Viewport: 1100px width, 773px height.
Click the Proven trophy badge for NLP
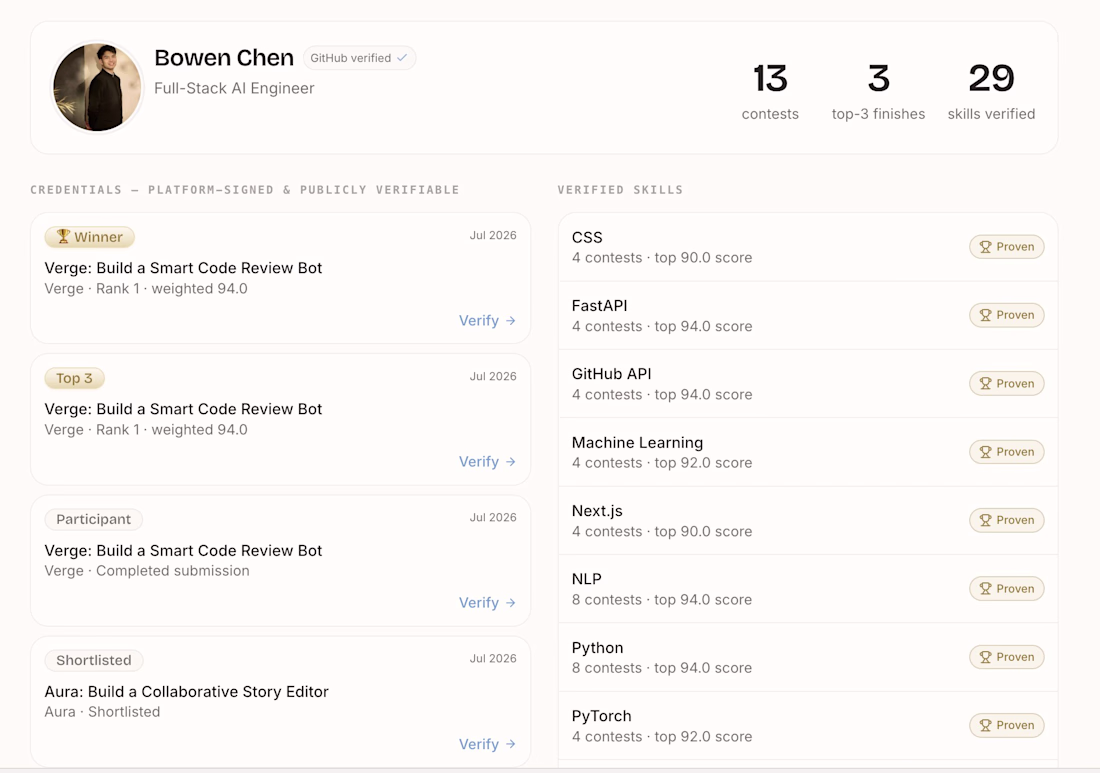coord(1007,589)
